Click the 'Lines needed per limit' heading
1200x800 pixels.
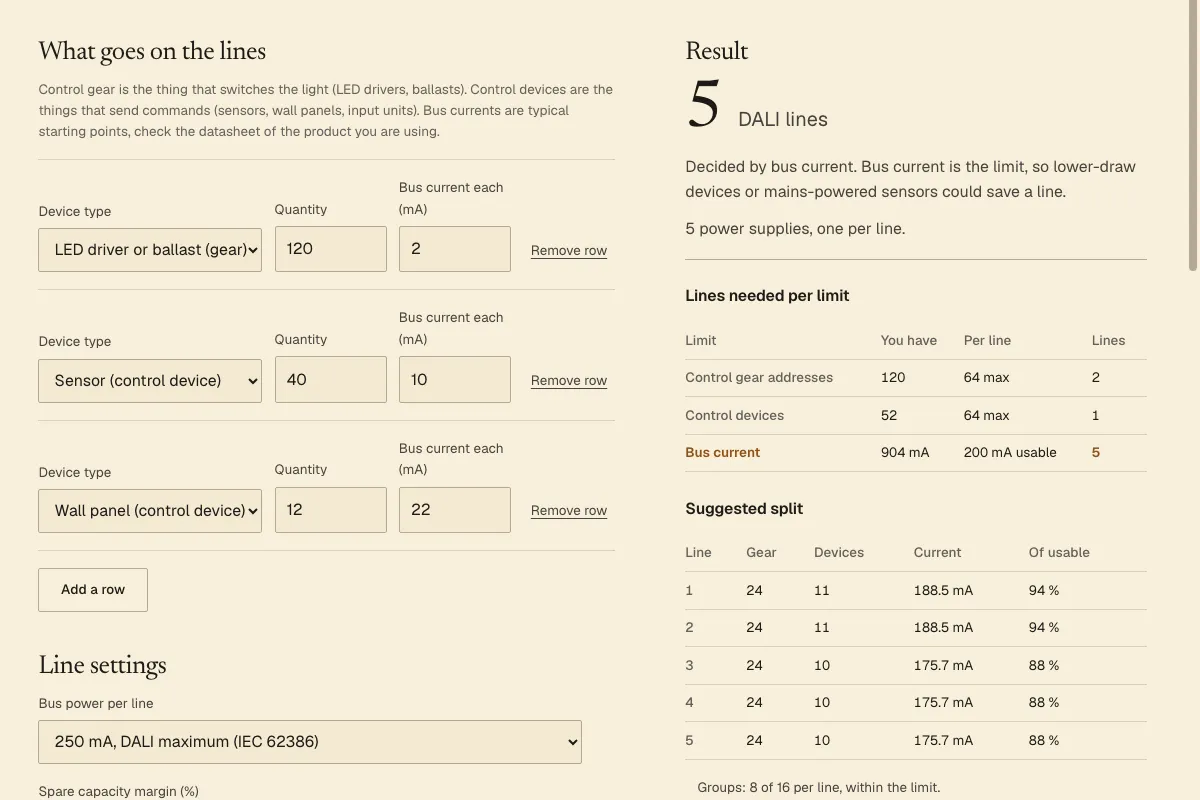(767, 296)
